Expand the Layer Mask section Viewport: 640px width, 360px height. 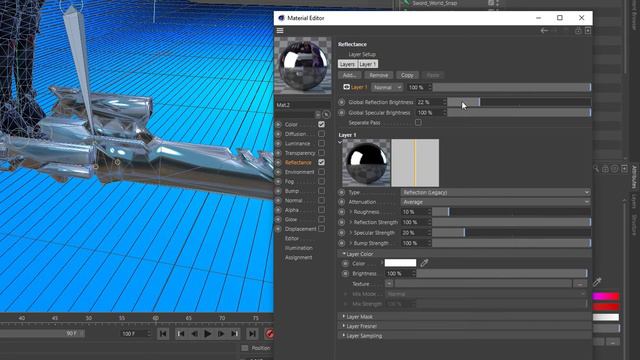tap(344, 316)
